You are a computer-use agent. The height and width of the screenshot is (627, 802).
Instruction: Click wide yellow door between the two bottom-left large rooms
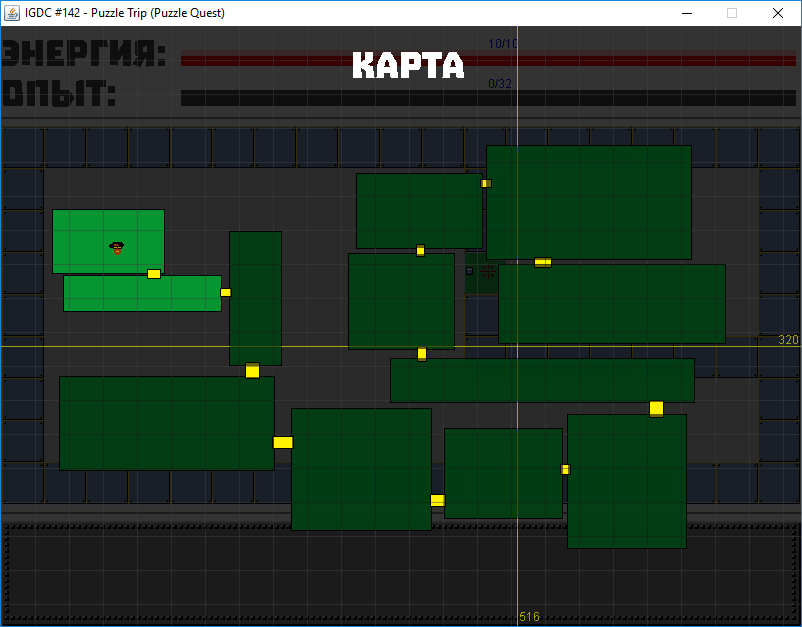(283, 442)
